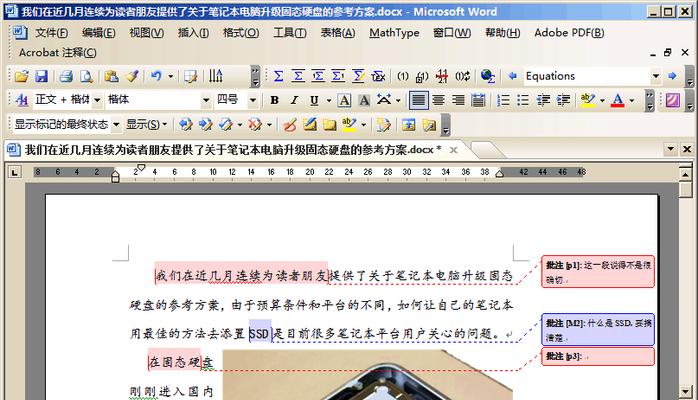The width and height of the screenshot is (698, 400).
Task: Close the document tab with X
Action: click(x=454, y=150)
